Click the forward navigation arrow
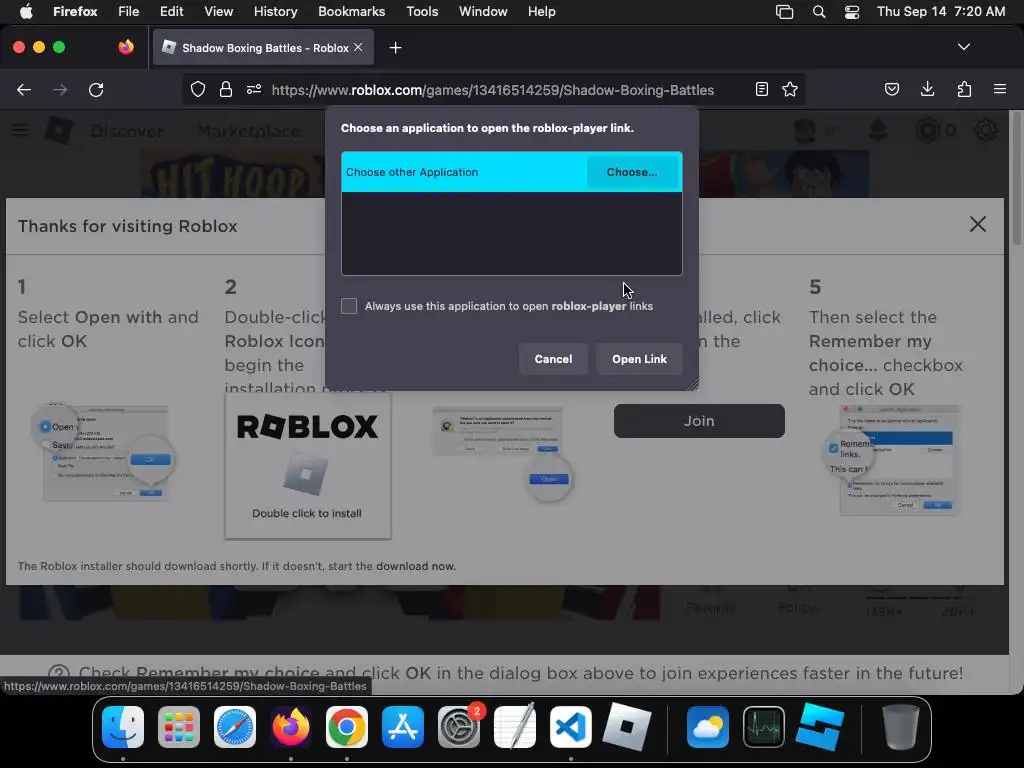Screen dimensions: 1024x768 tap(59, 89)
